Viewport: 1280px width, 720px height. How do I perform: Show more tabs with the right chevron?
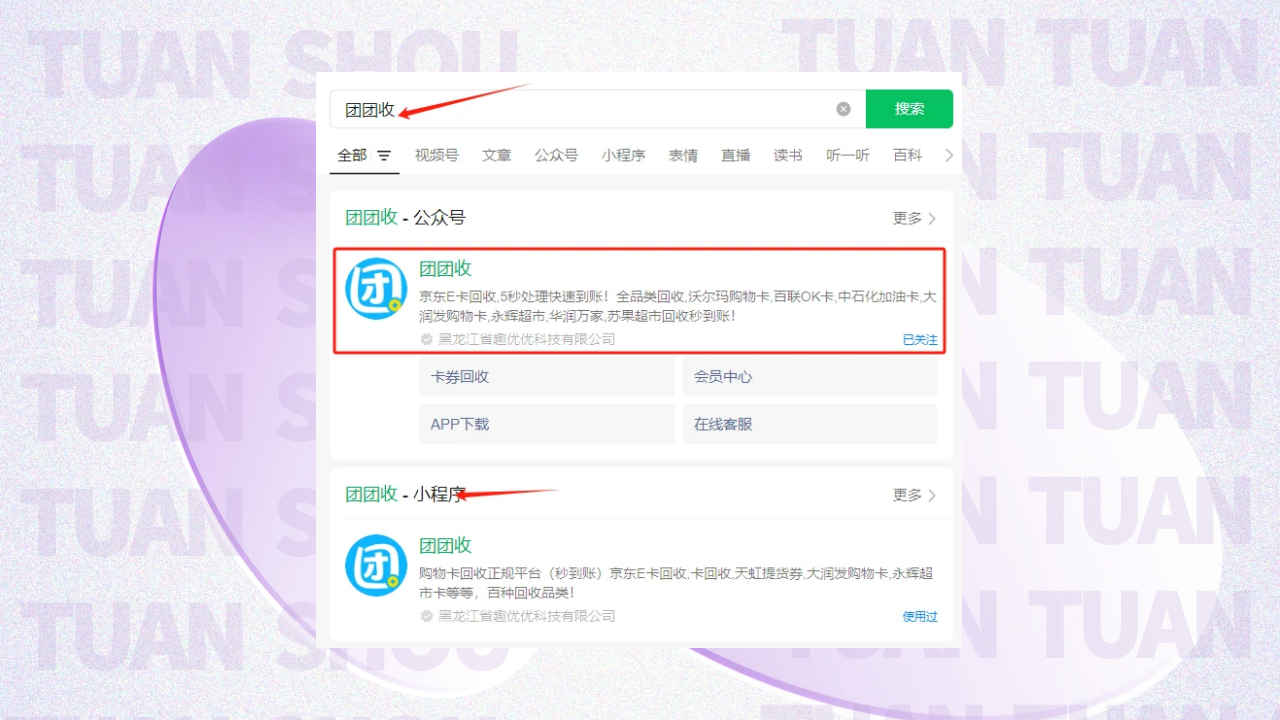click(949, 155)
